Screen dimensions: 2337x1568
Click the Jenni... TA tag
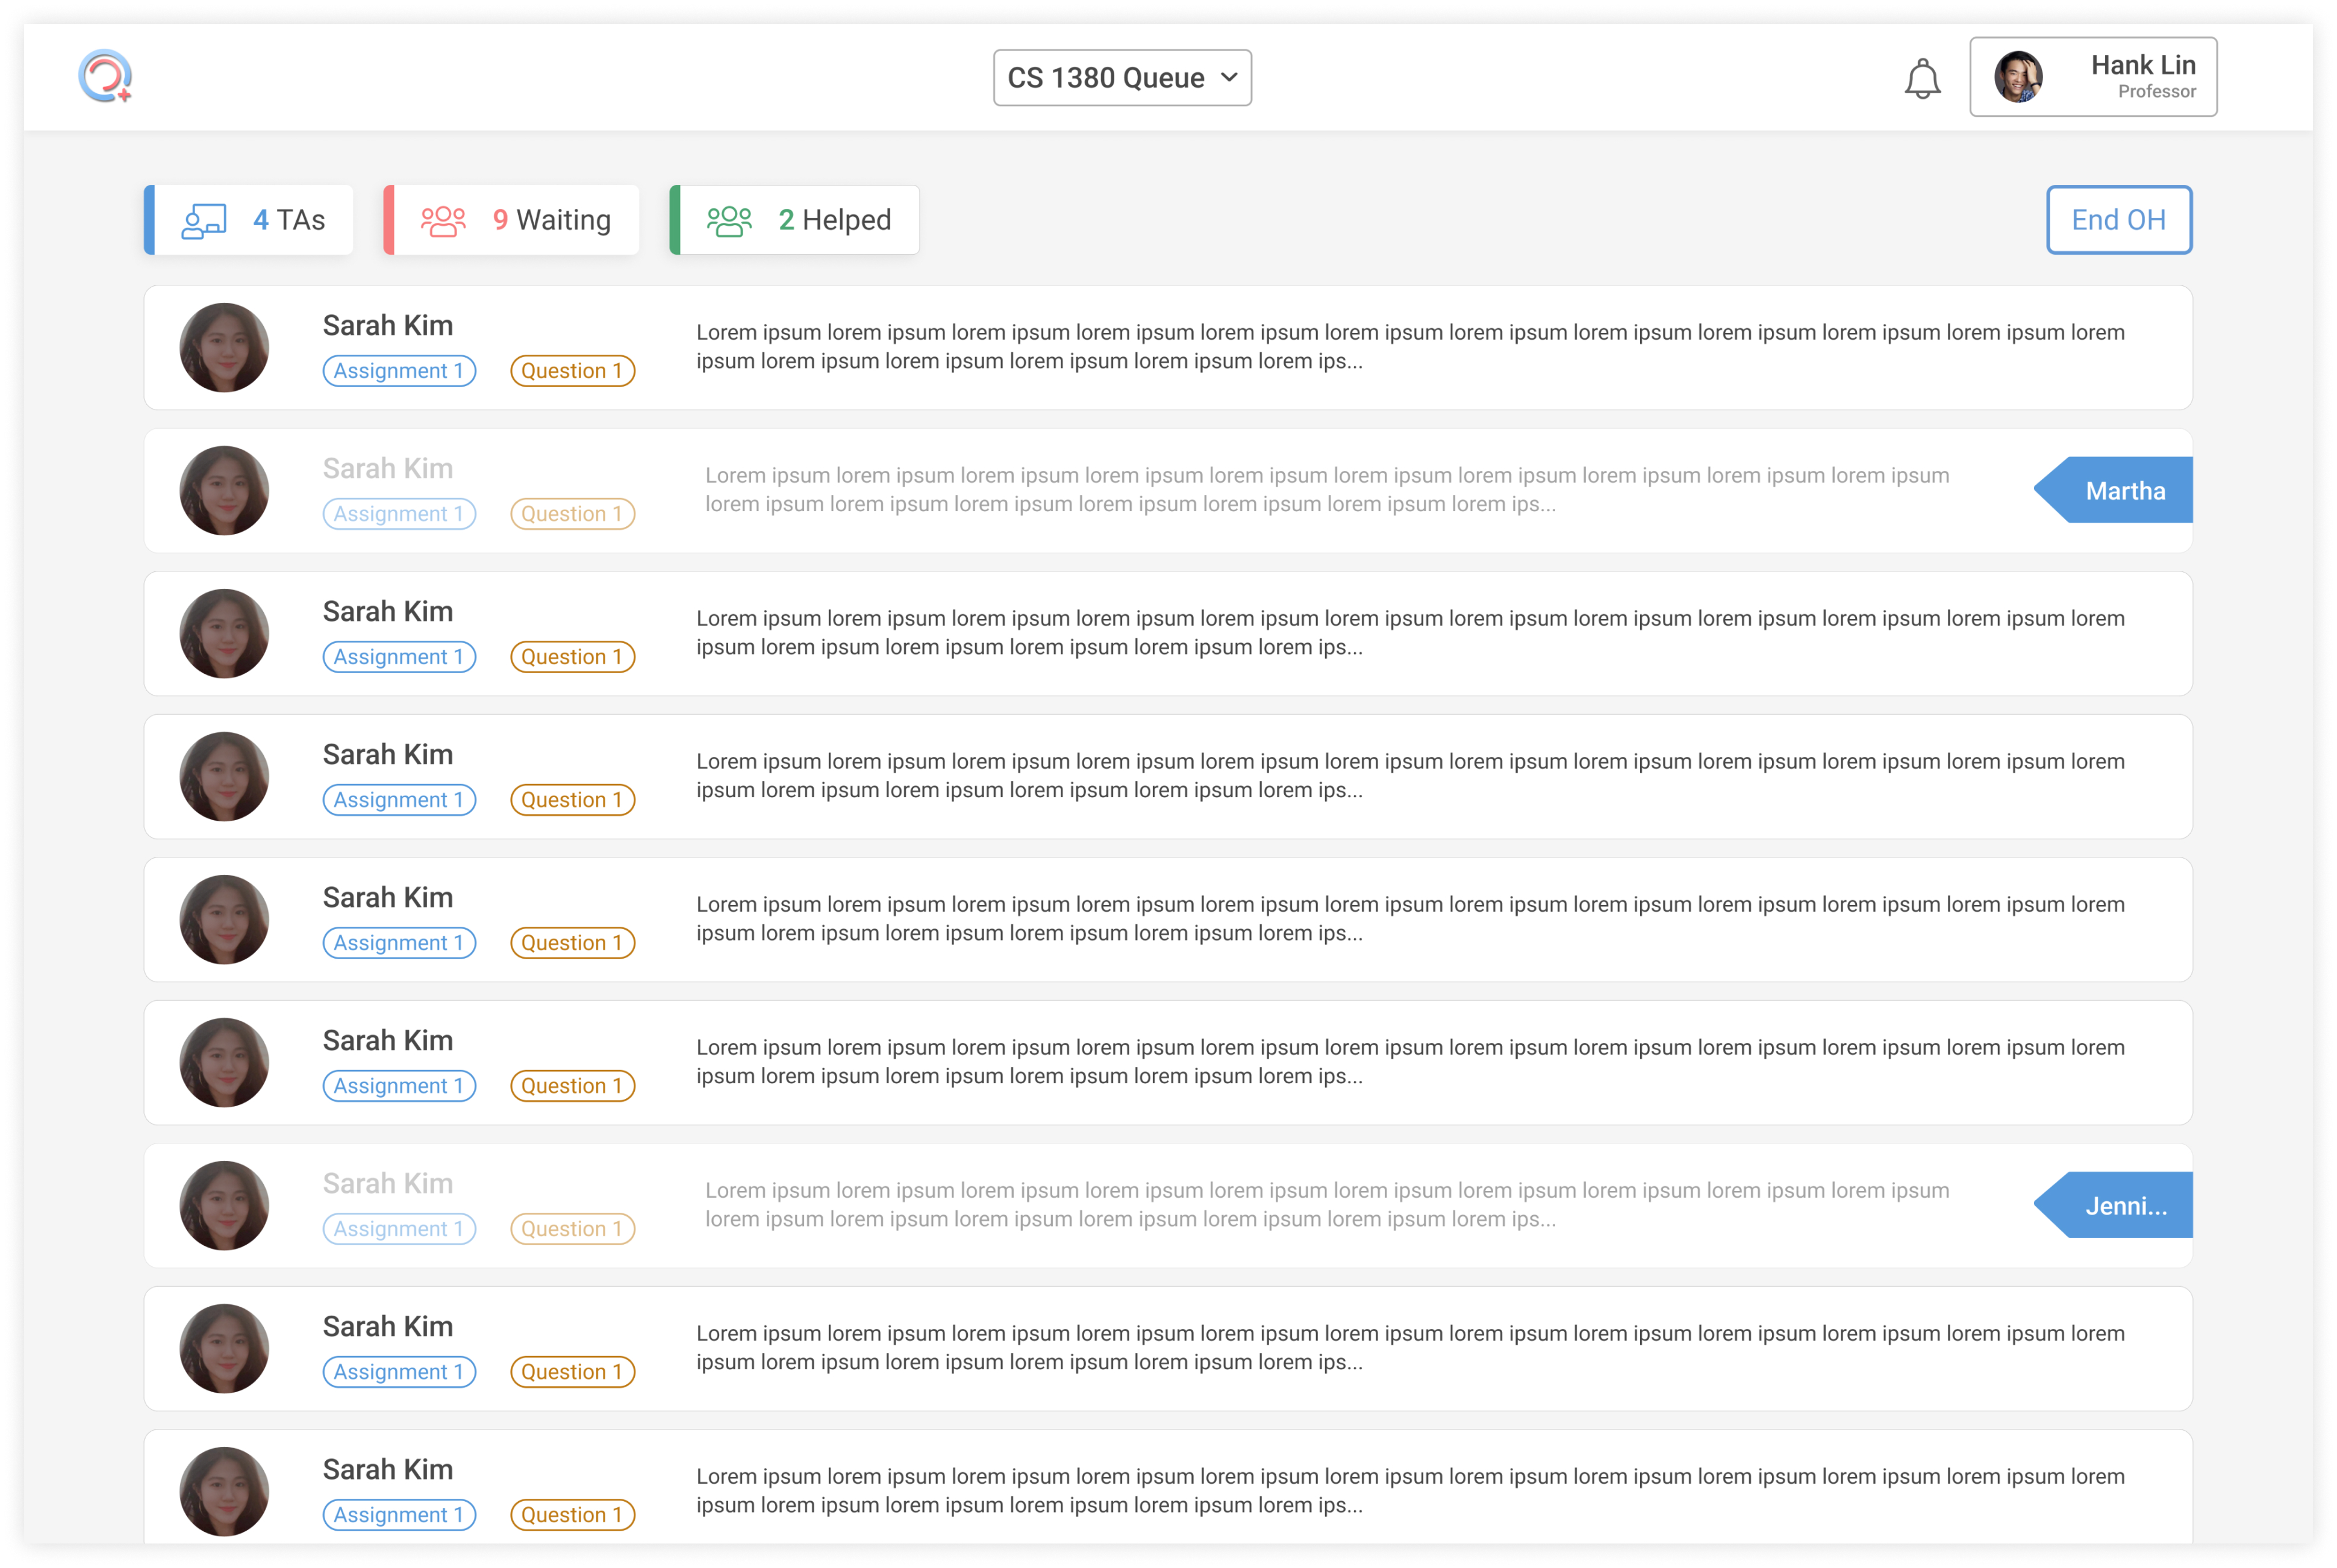pyautogui.click(x=2113, y=1205)
